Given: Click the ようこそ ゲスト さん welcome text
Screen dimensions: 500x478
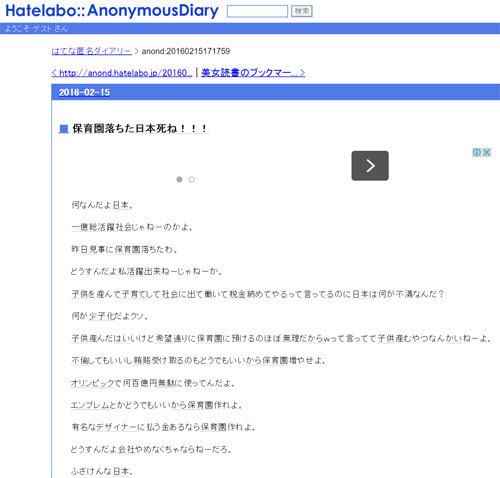Looking at the screenshot, I should click(36, 29).
